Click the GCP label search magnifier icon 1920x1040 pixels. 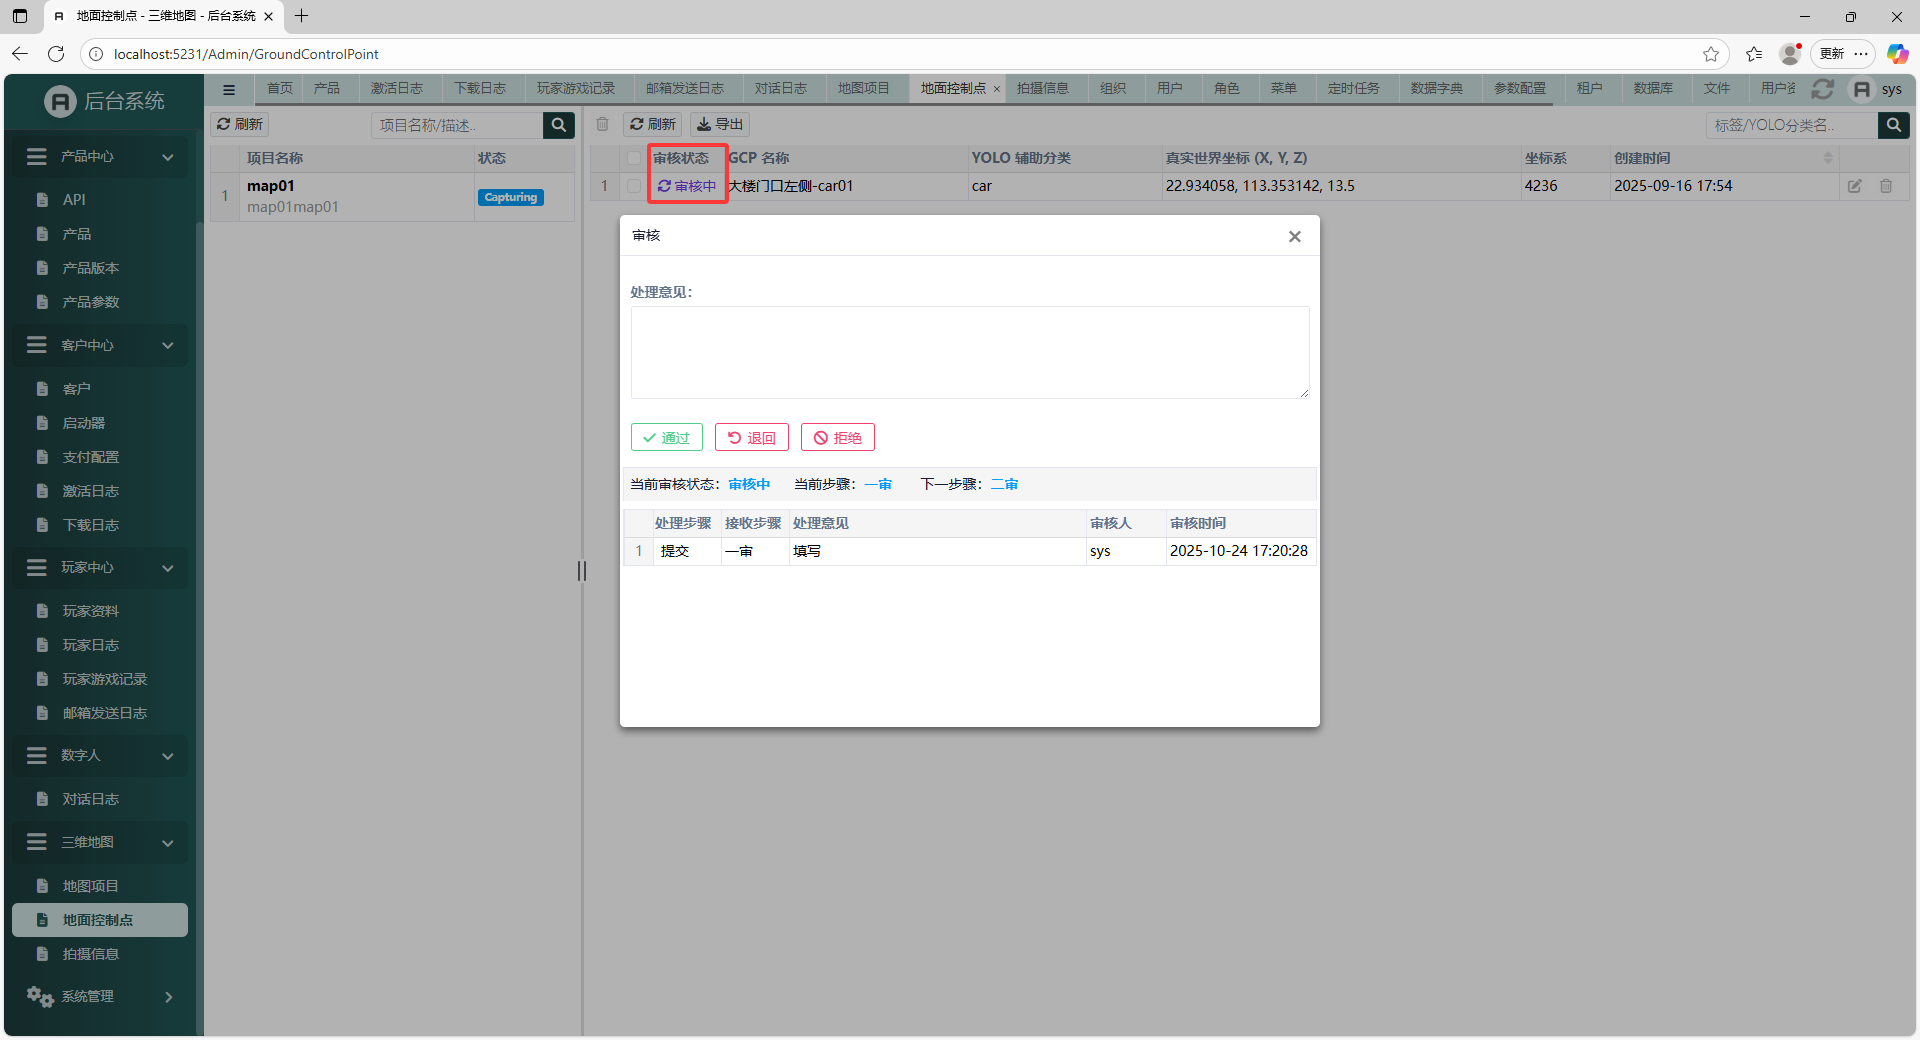pyautogui.click(x=1893, y=125)
